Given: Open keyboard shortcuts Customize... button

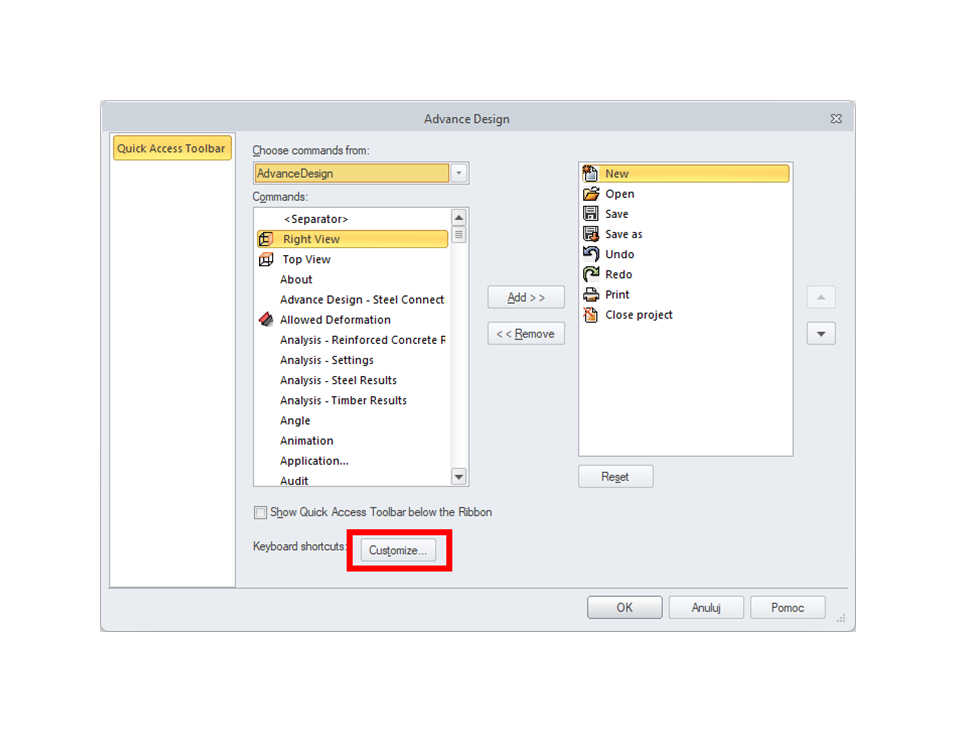Looking at the screenshot, I should pyautogui.click(x=398, y=550).
